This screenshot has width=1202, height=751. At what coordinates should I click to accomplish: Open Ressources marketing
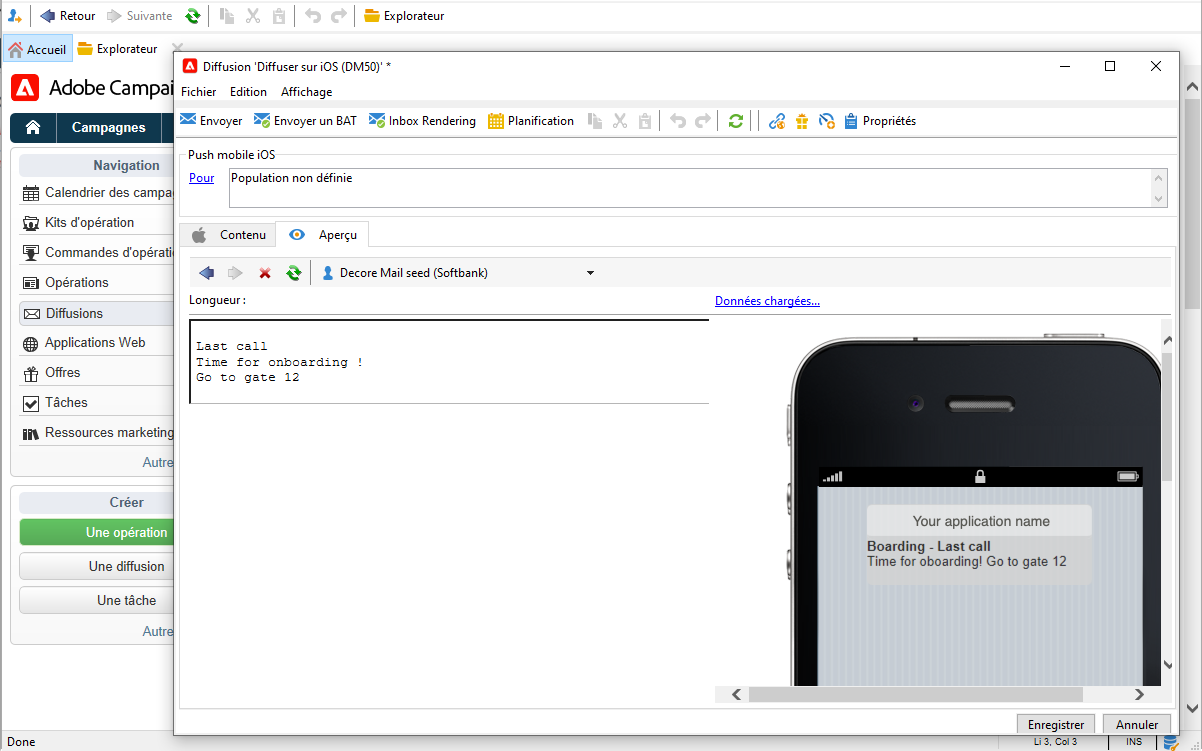[x=98, y=433]
